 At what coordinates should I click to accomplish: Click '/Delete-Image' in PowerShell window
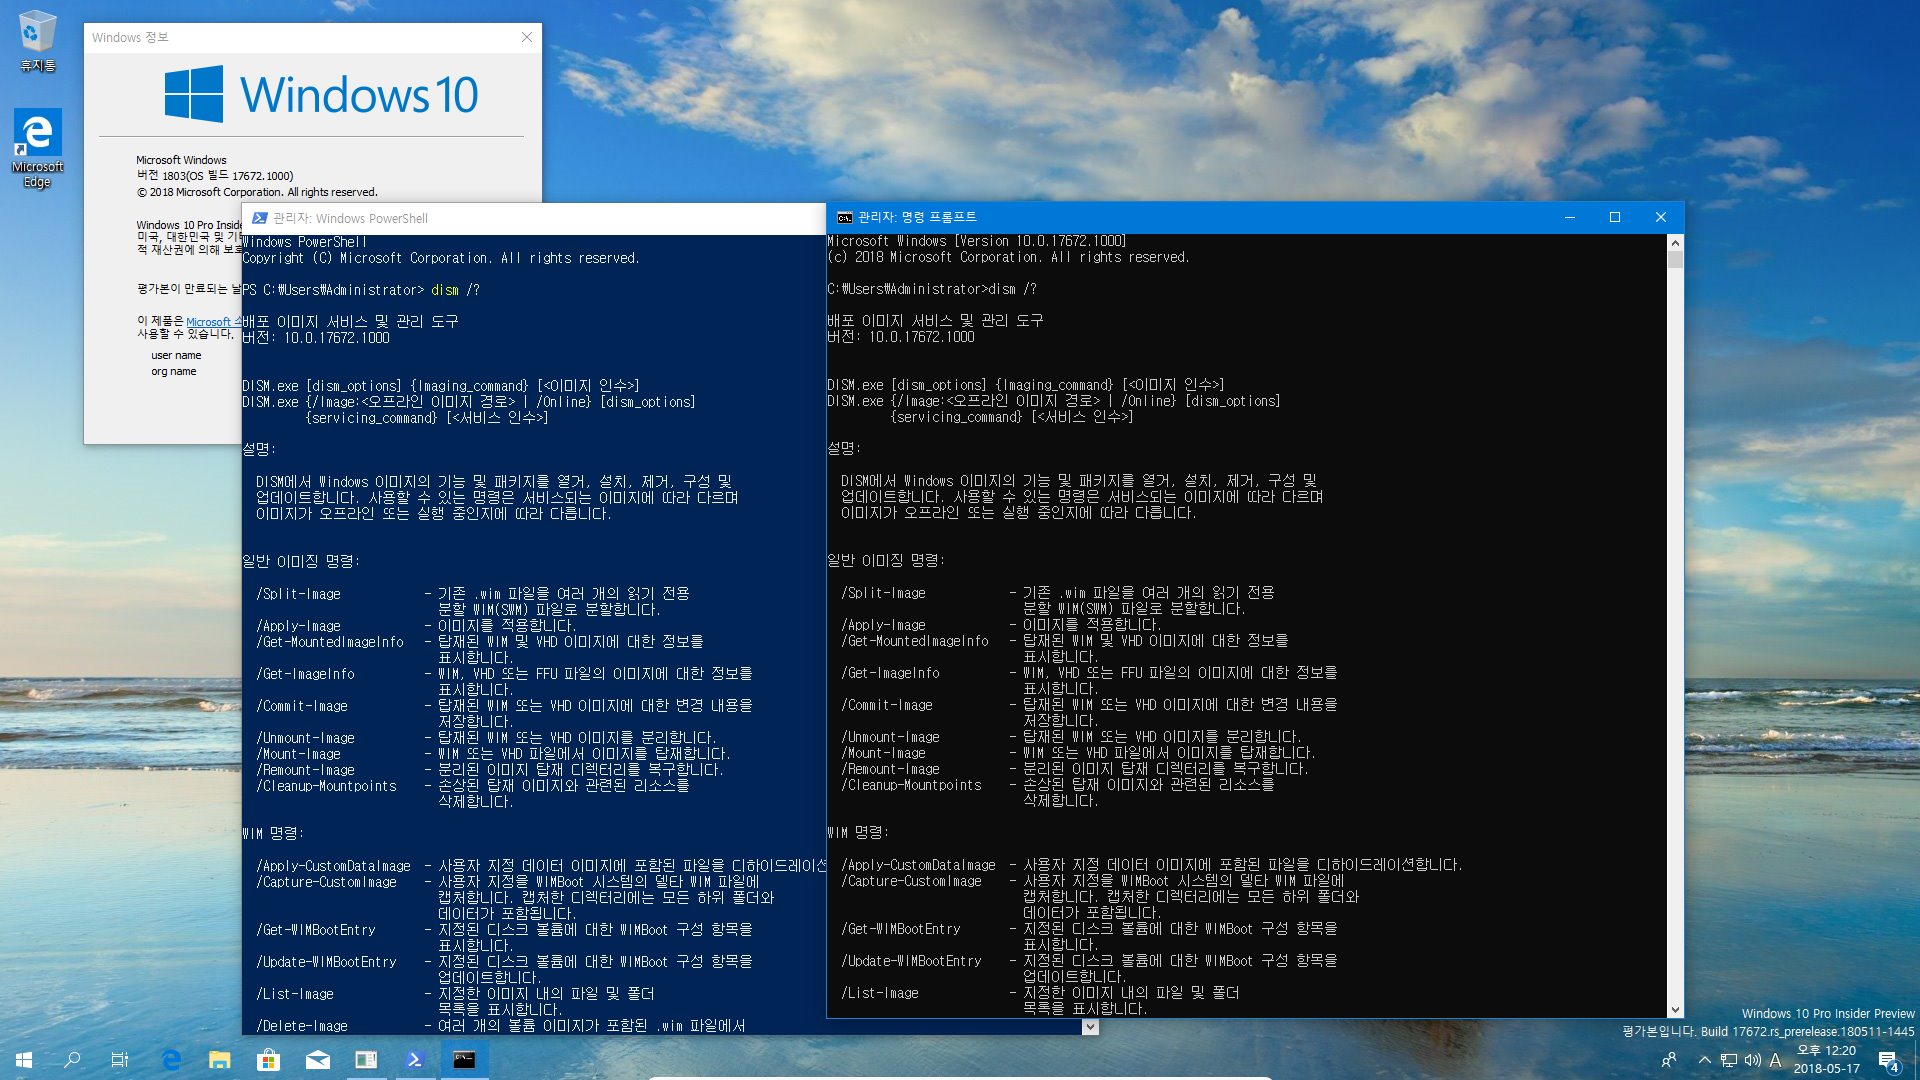[x=302, y=1026]
